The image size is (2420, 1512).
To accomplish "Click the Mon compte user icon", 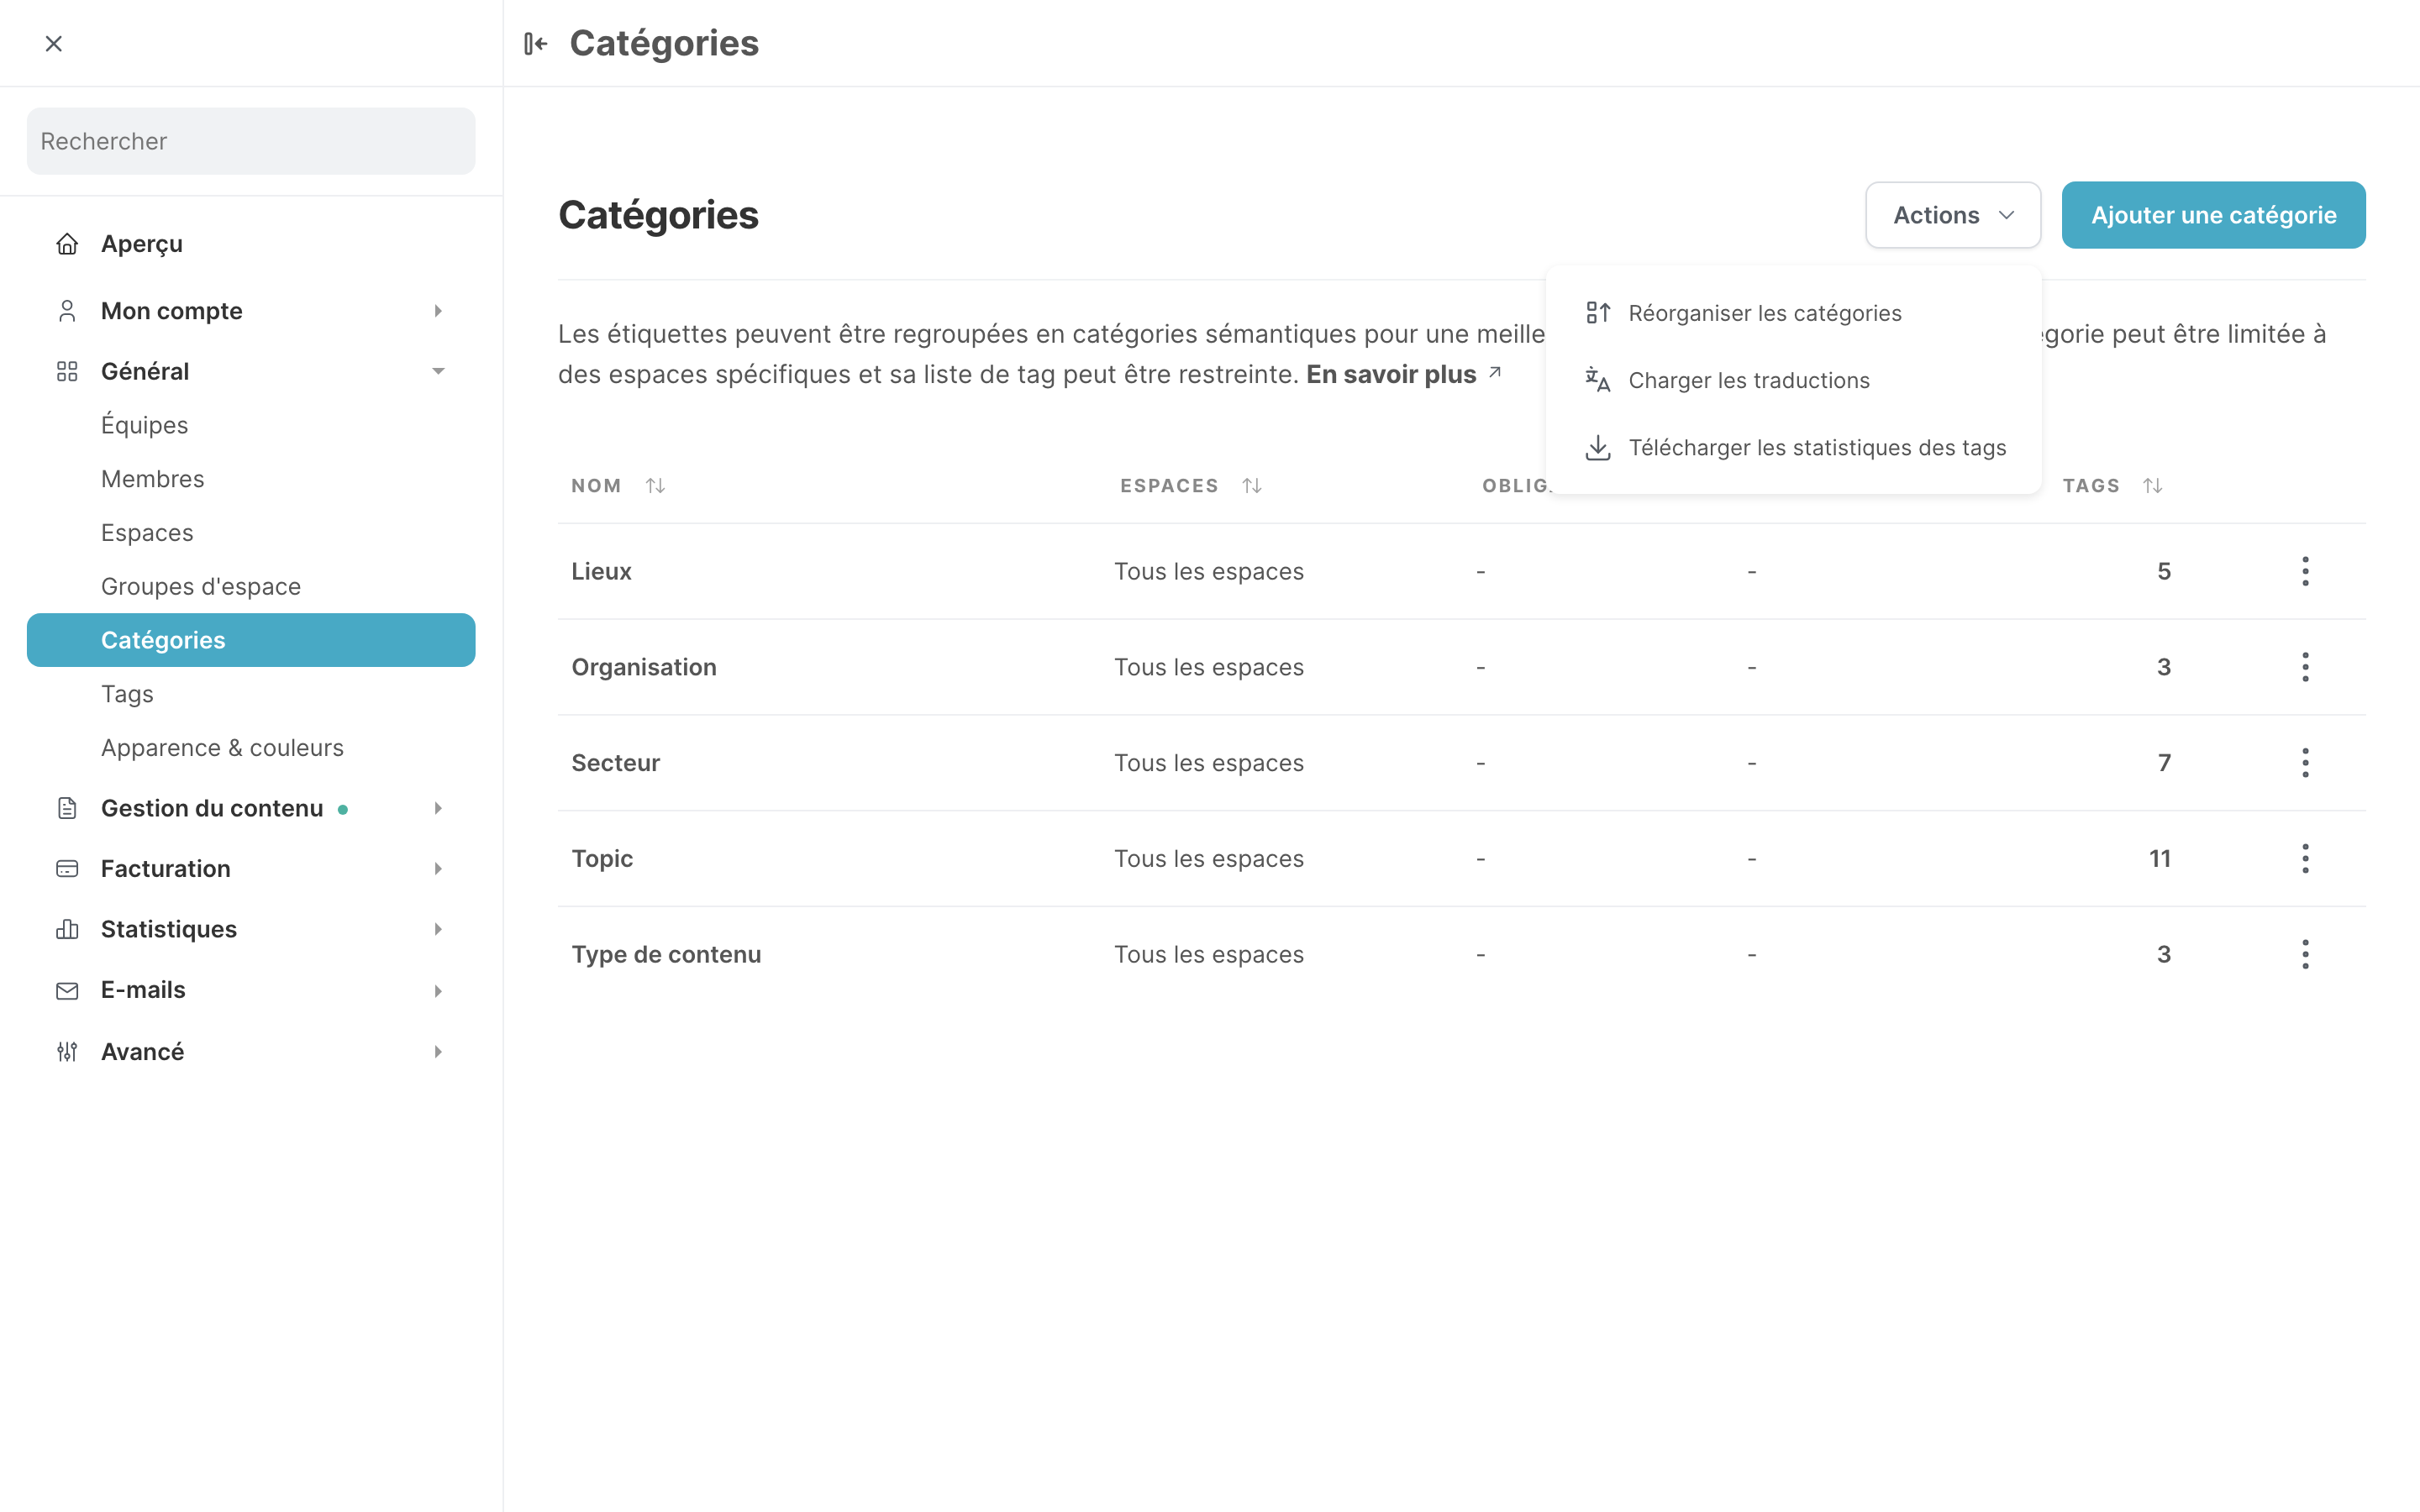I will click(67, 311).
